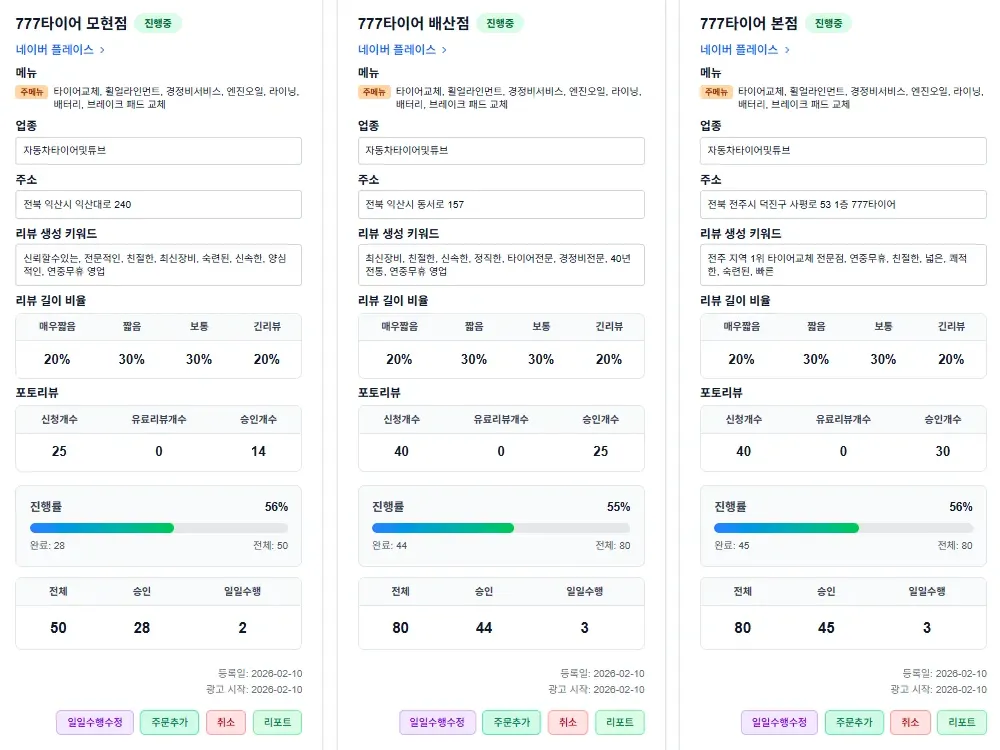The width and height of the screenshot is (1000, 750).
Task: Click 취소 button on 본점 card
Action: (909, 721)
